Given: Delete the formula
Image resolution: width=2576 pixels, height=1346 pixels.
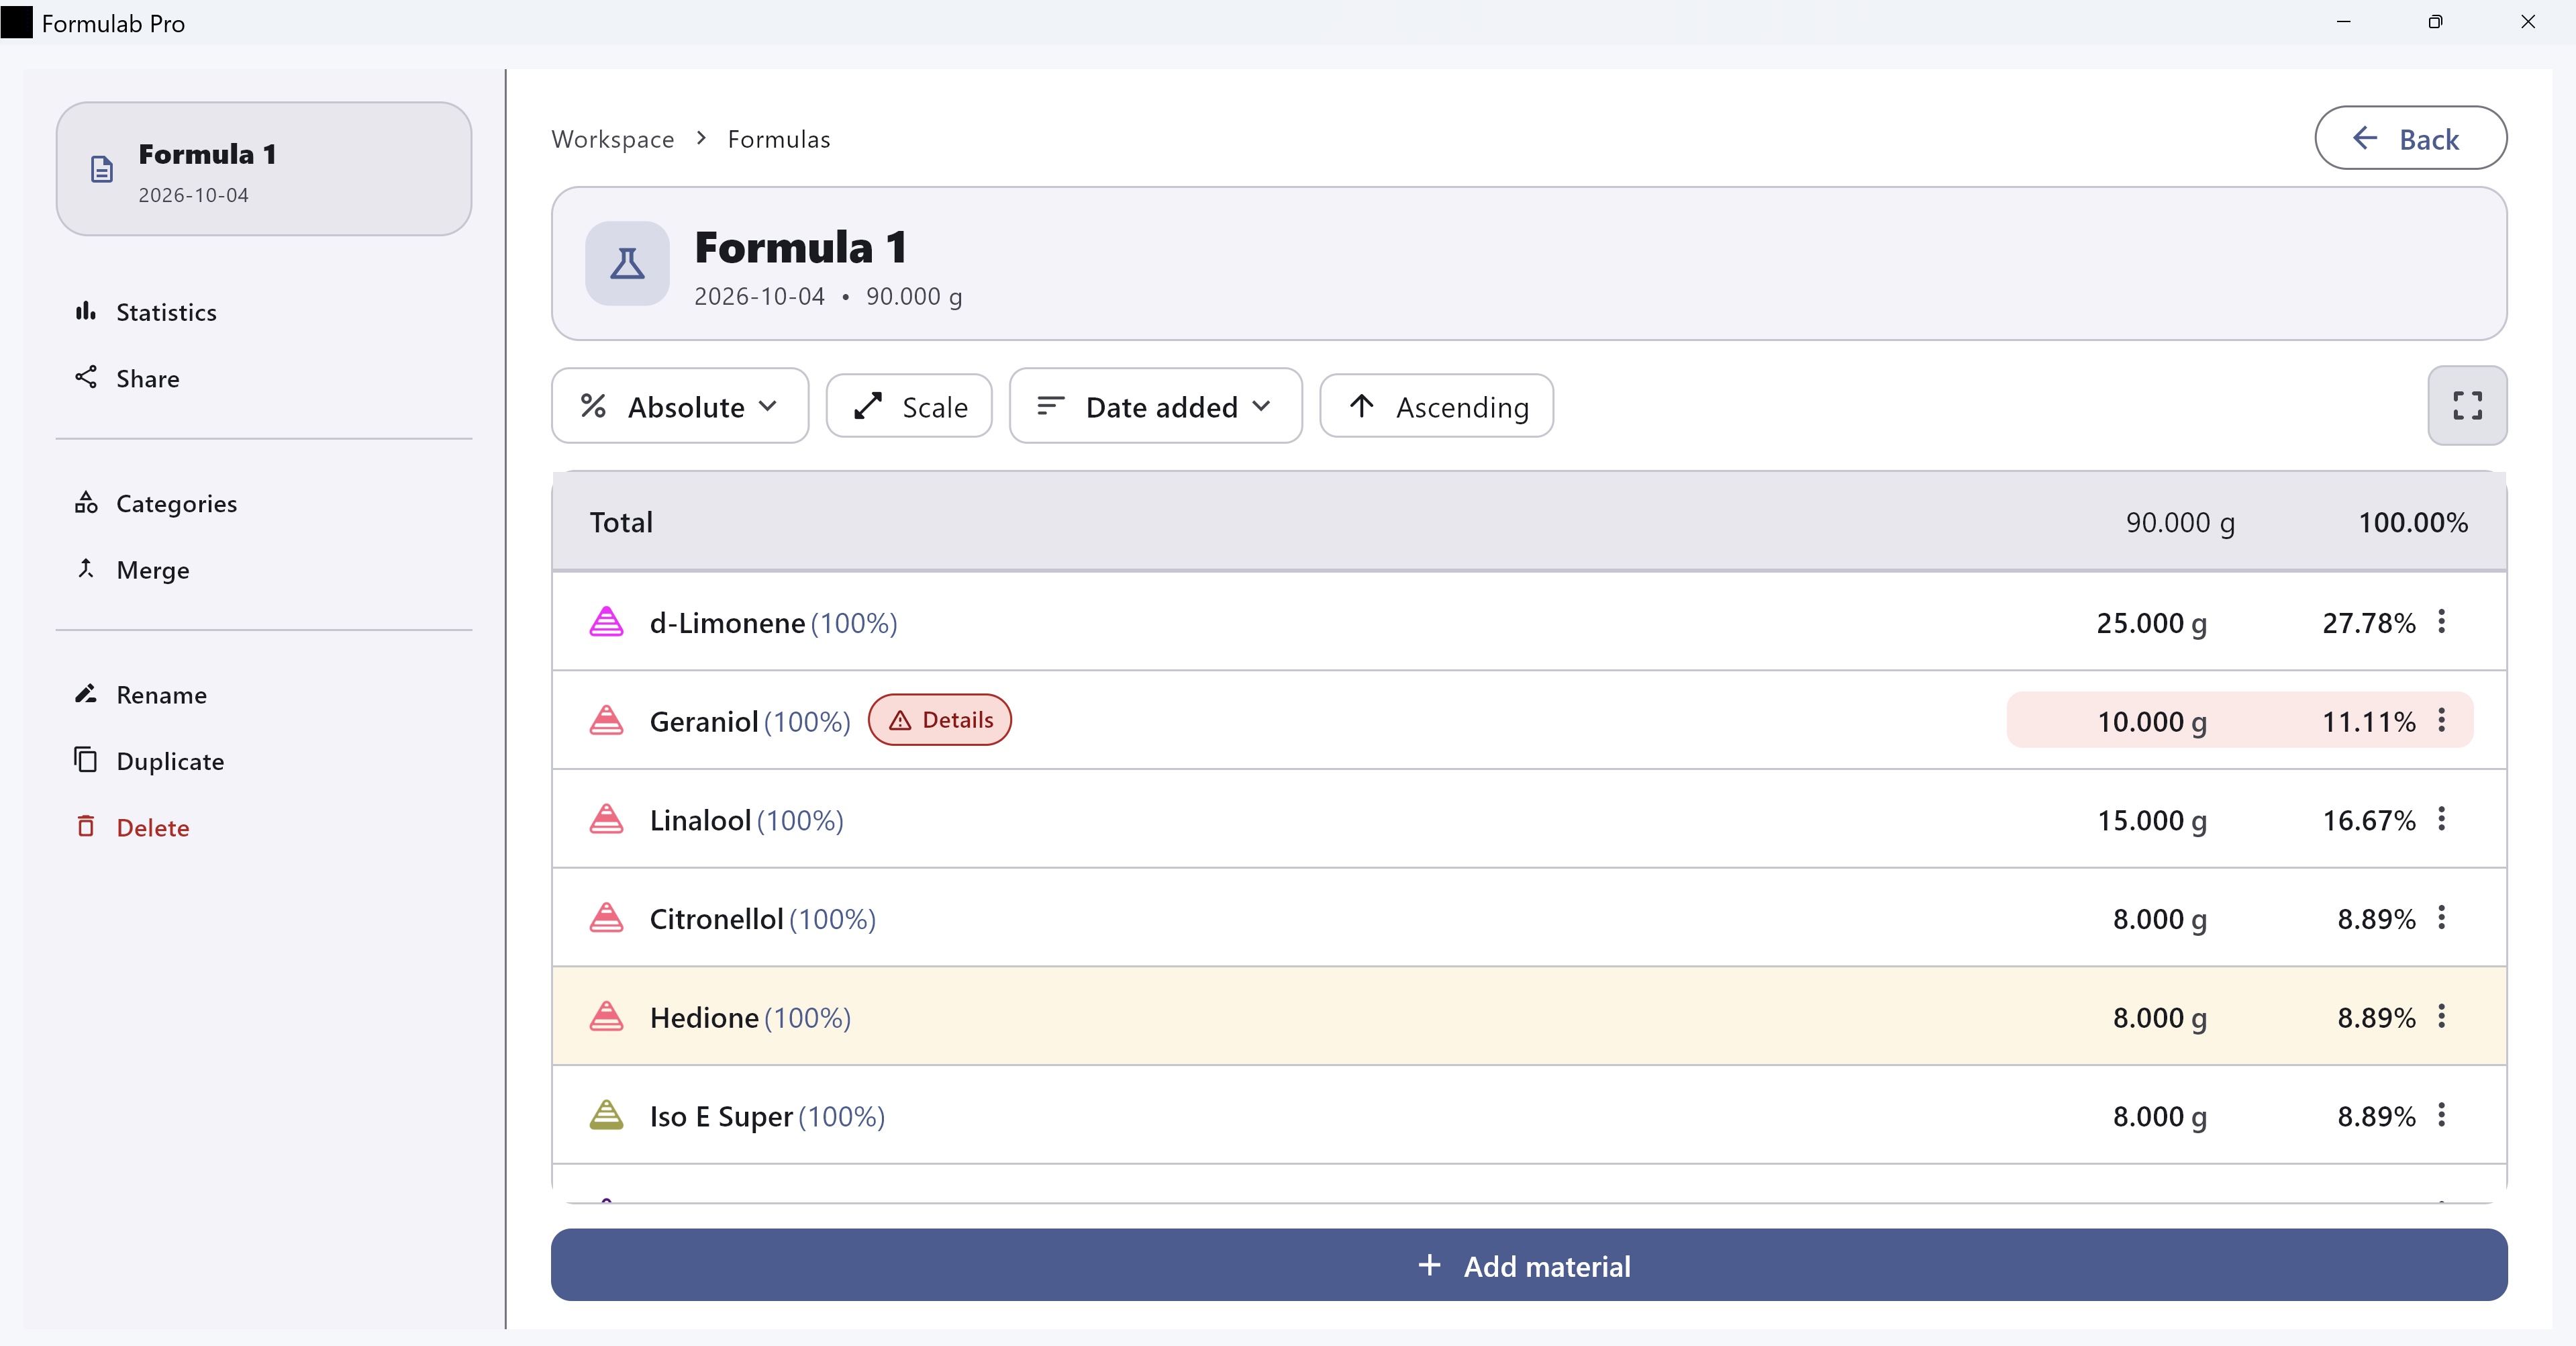Looking at the screenshot, I should (x=132, y=828).
